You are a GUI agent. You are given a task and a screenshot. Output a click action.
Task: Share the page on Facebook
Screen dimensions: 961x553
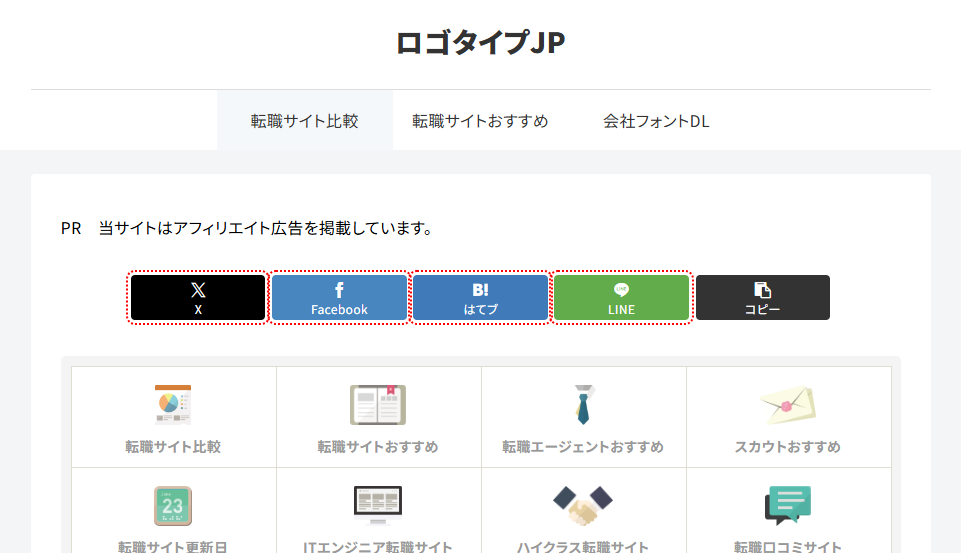point(339,298)
